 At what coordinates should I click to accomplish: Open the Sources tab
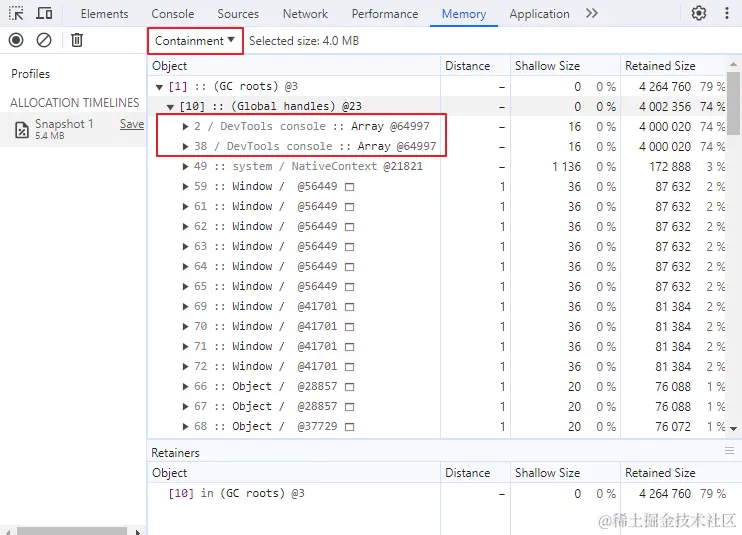pos(238,14)
